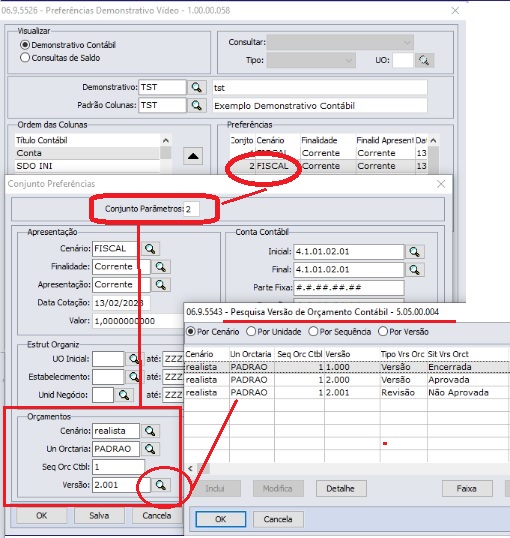Image resolution: width=510 pixels, height=538 pixels.
Task: Click Salva in Conjunto Preferências dialog
Action: pos(99,516)
